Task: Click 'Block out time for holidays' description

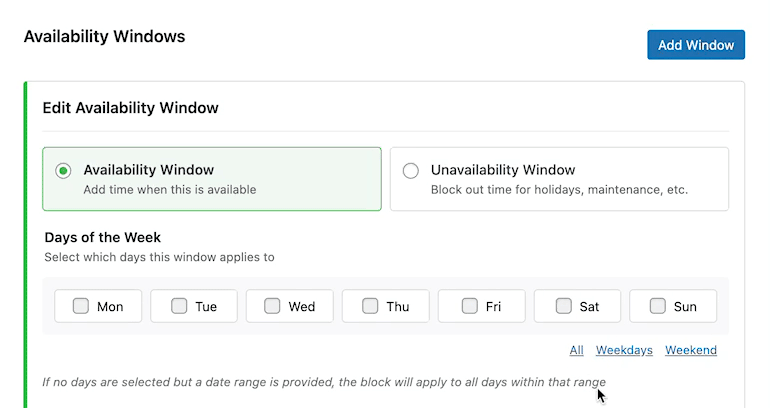Action: [x=559, y=189]
